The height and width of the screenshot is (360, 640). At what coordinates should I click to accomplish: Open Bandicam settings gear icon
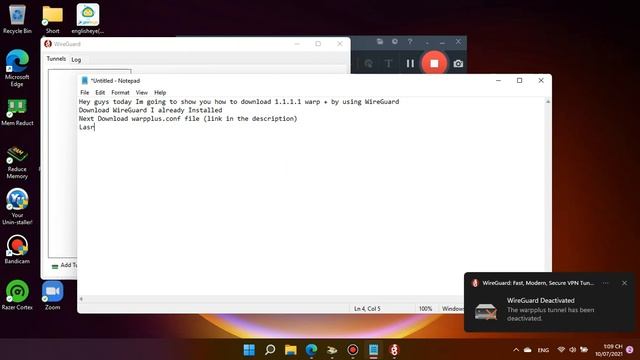point(395,42)
